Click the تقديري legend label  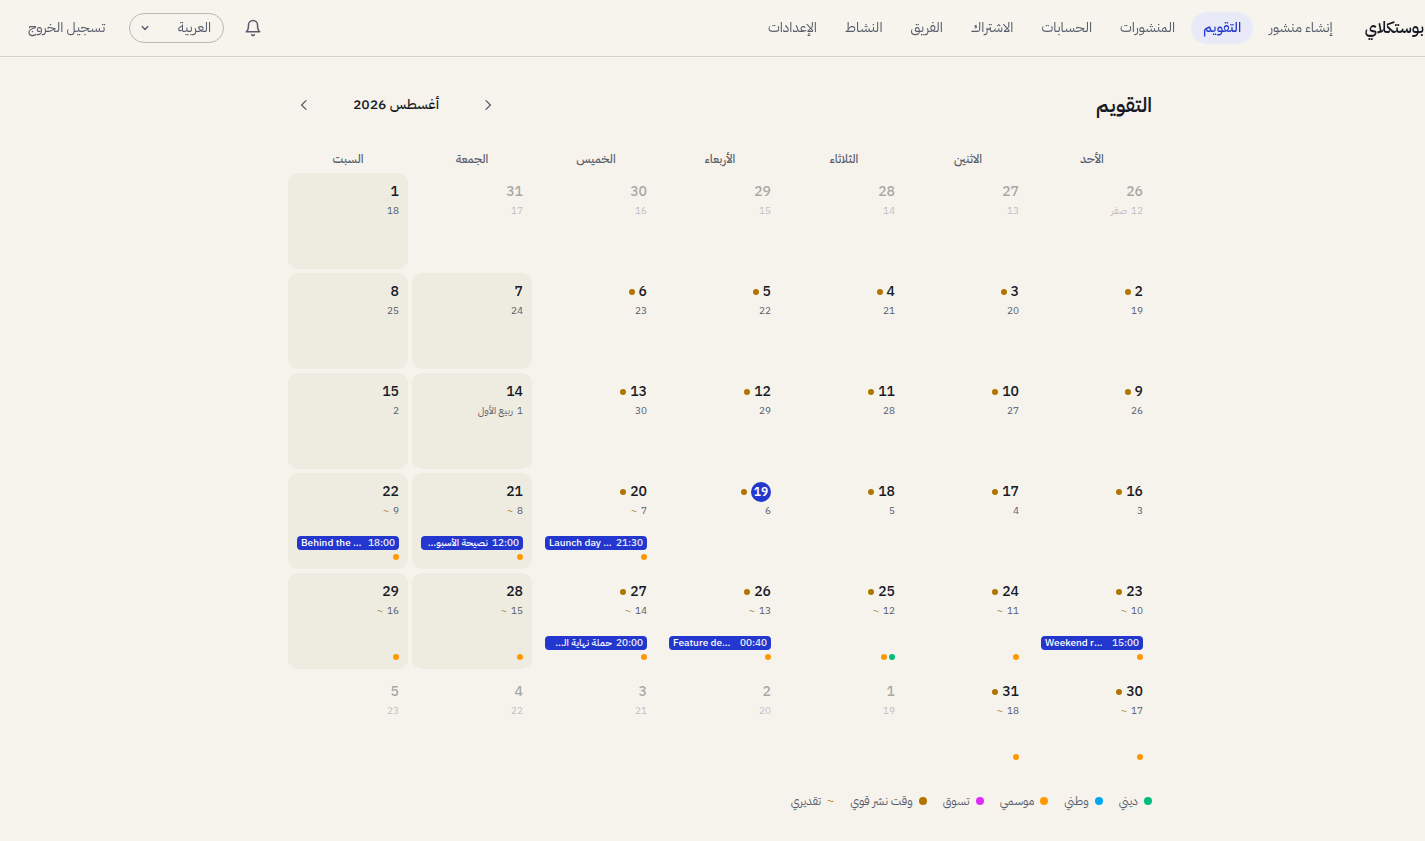(x=806, y=801)
